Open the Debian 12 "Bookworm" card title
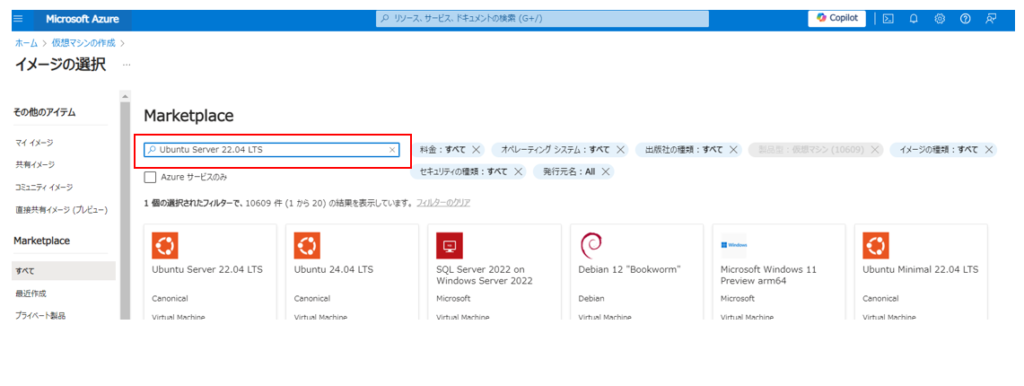This screenshot has width=1024, height=386. point(630,269)
